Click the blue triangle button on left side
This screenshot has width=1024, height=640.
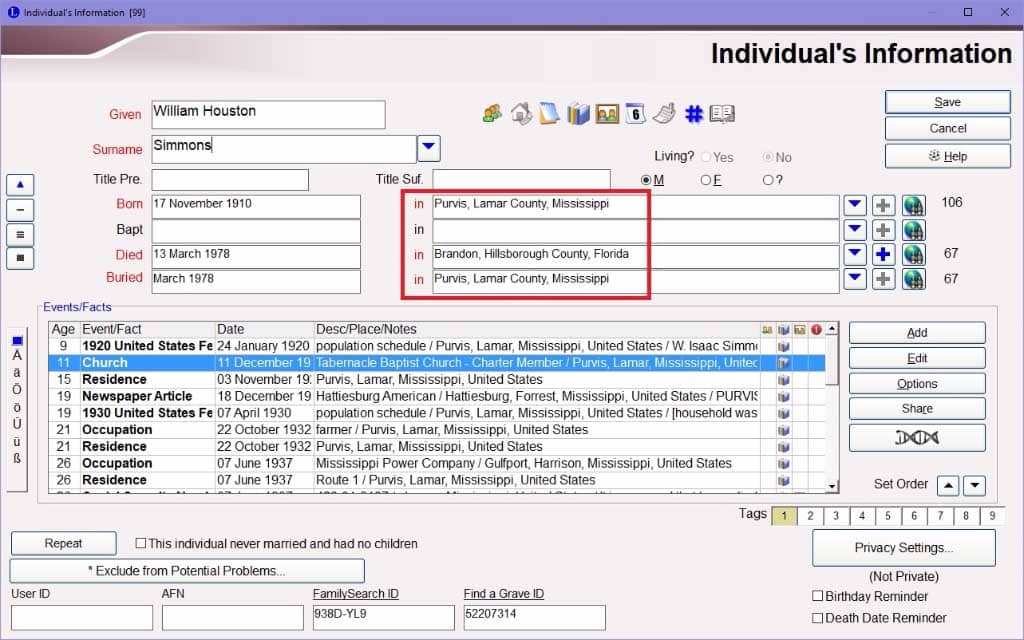pos(20,185)
